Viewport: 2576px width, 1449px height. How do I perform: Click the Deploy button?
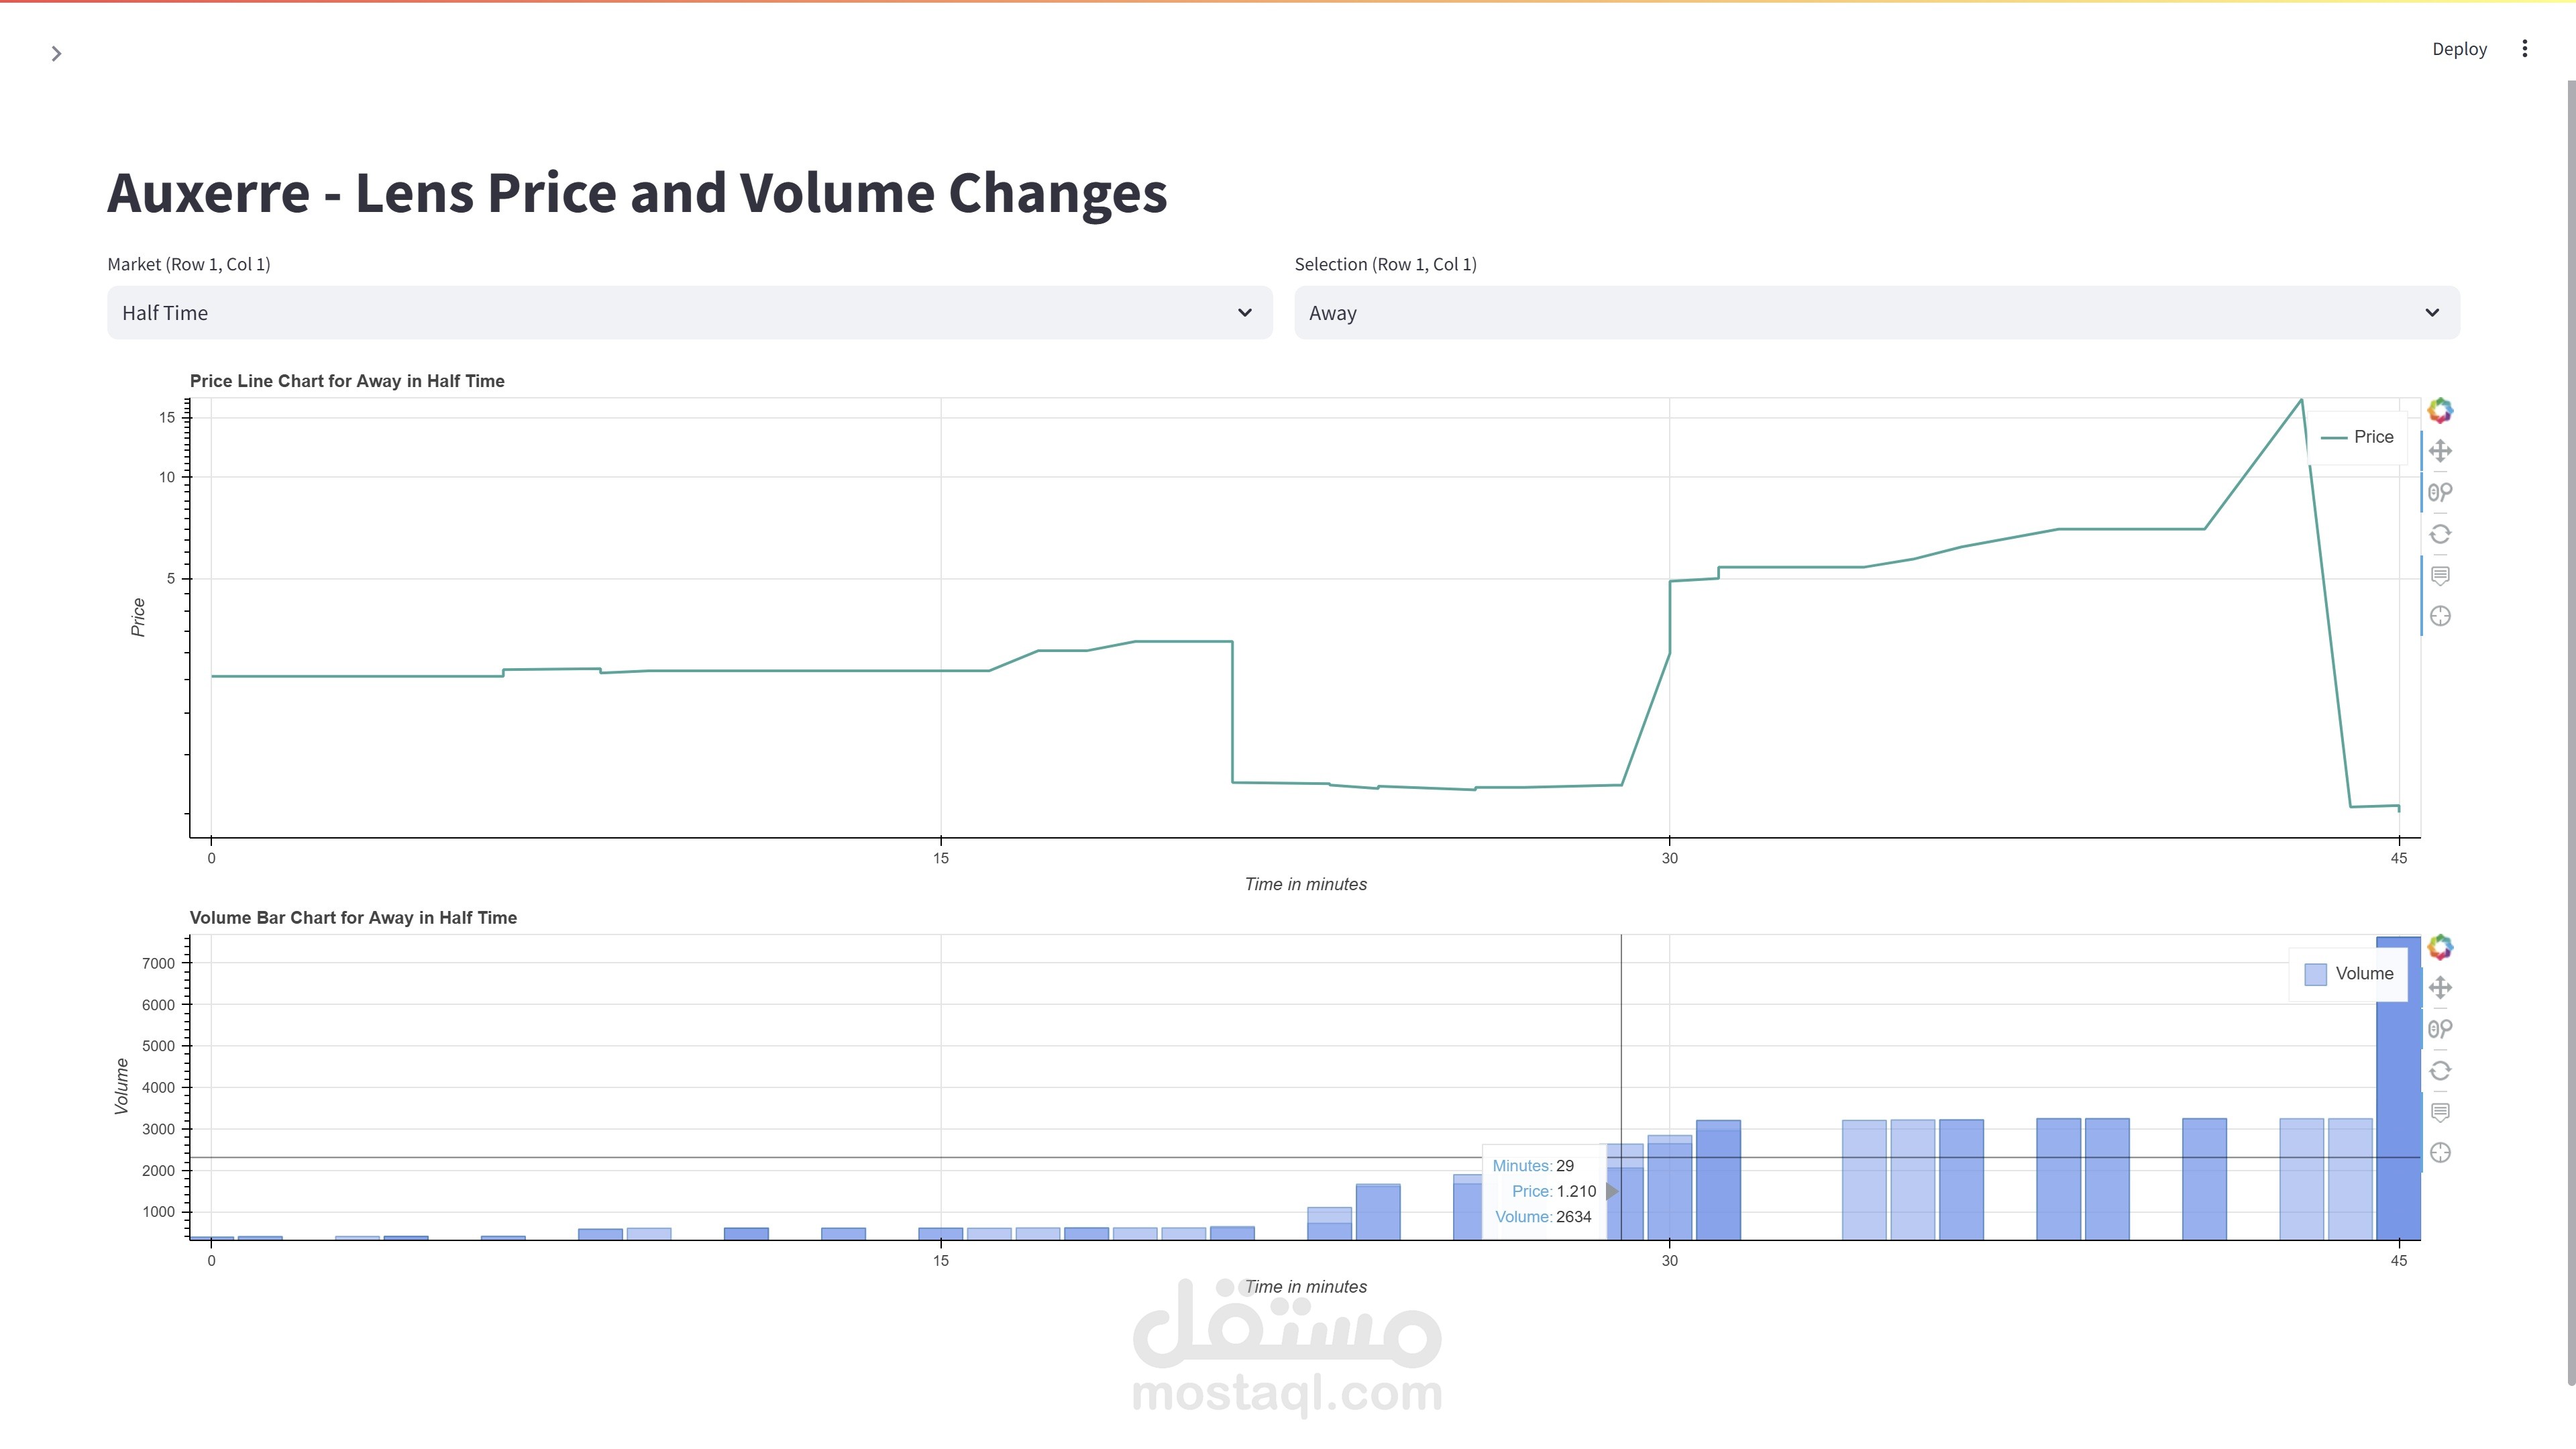[2459, 49]
